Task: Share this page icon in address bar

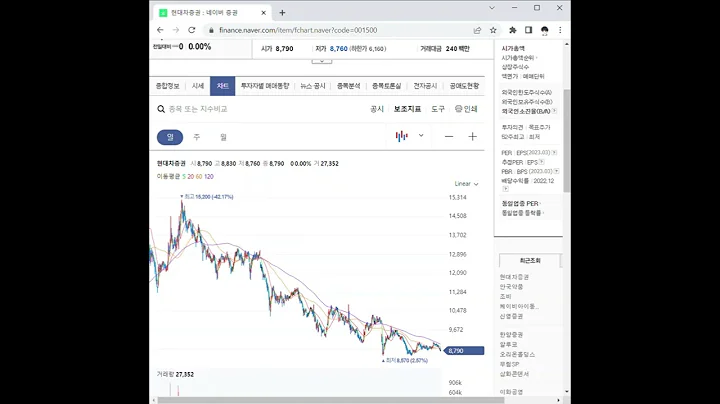Action: (477, 30)
